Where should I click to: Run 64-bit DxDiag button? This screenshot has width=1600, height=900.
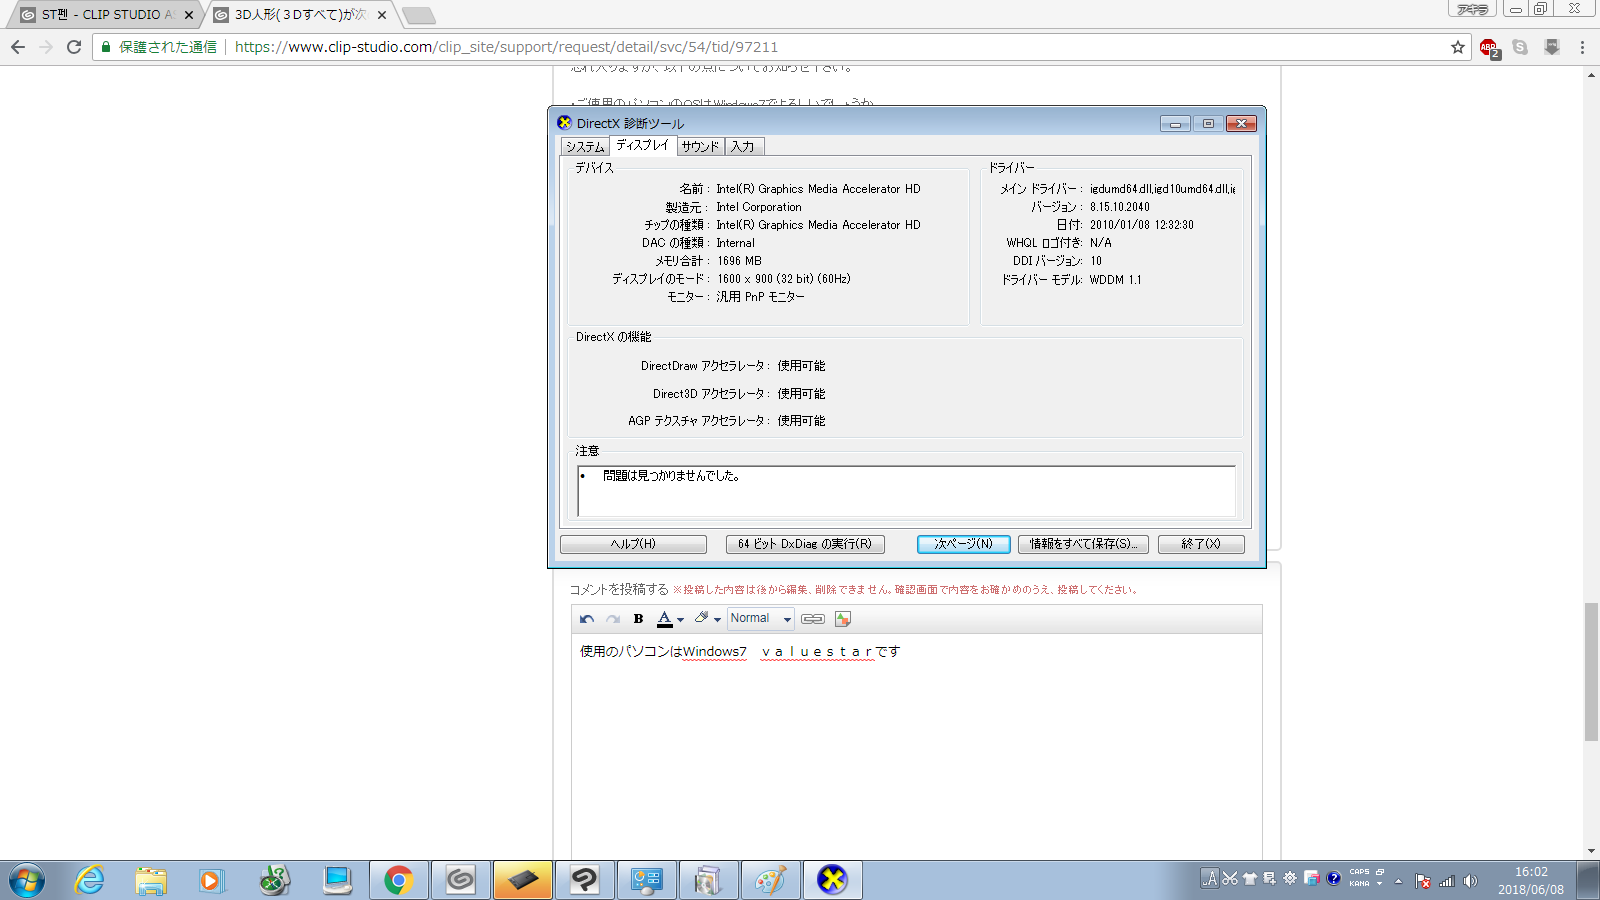[x=805, y=544]
